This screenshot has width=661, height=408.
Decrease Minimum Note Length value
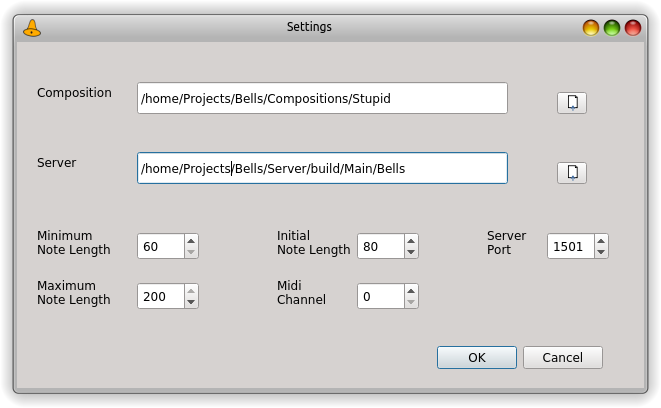[x=191, y=252]
